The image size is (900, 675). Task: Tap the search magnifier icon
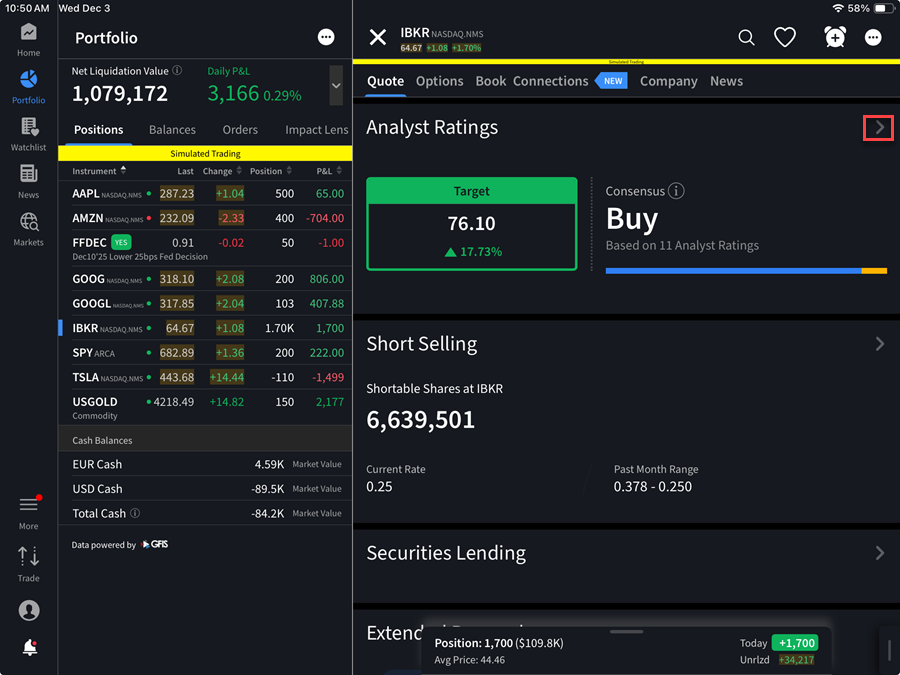746,37
